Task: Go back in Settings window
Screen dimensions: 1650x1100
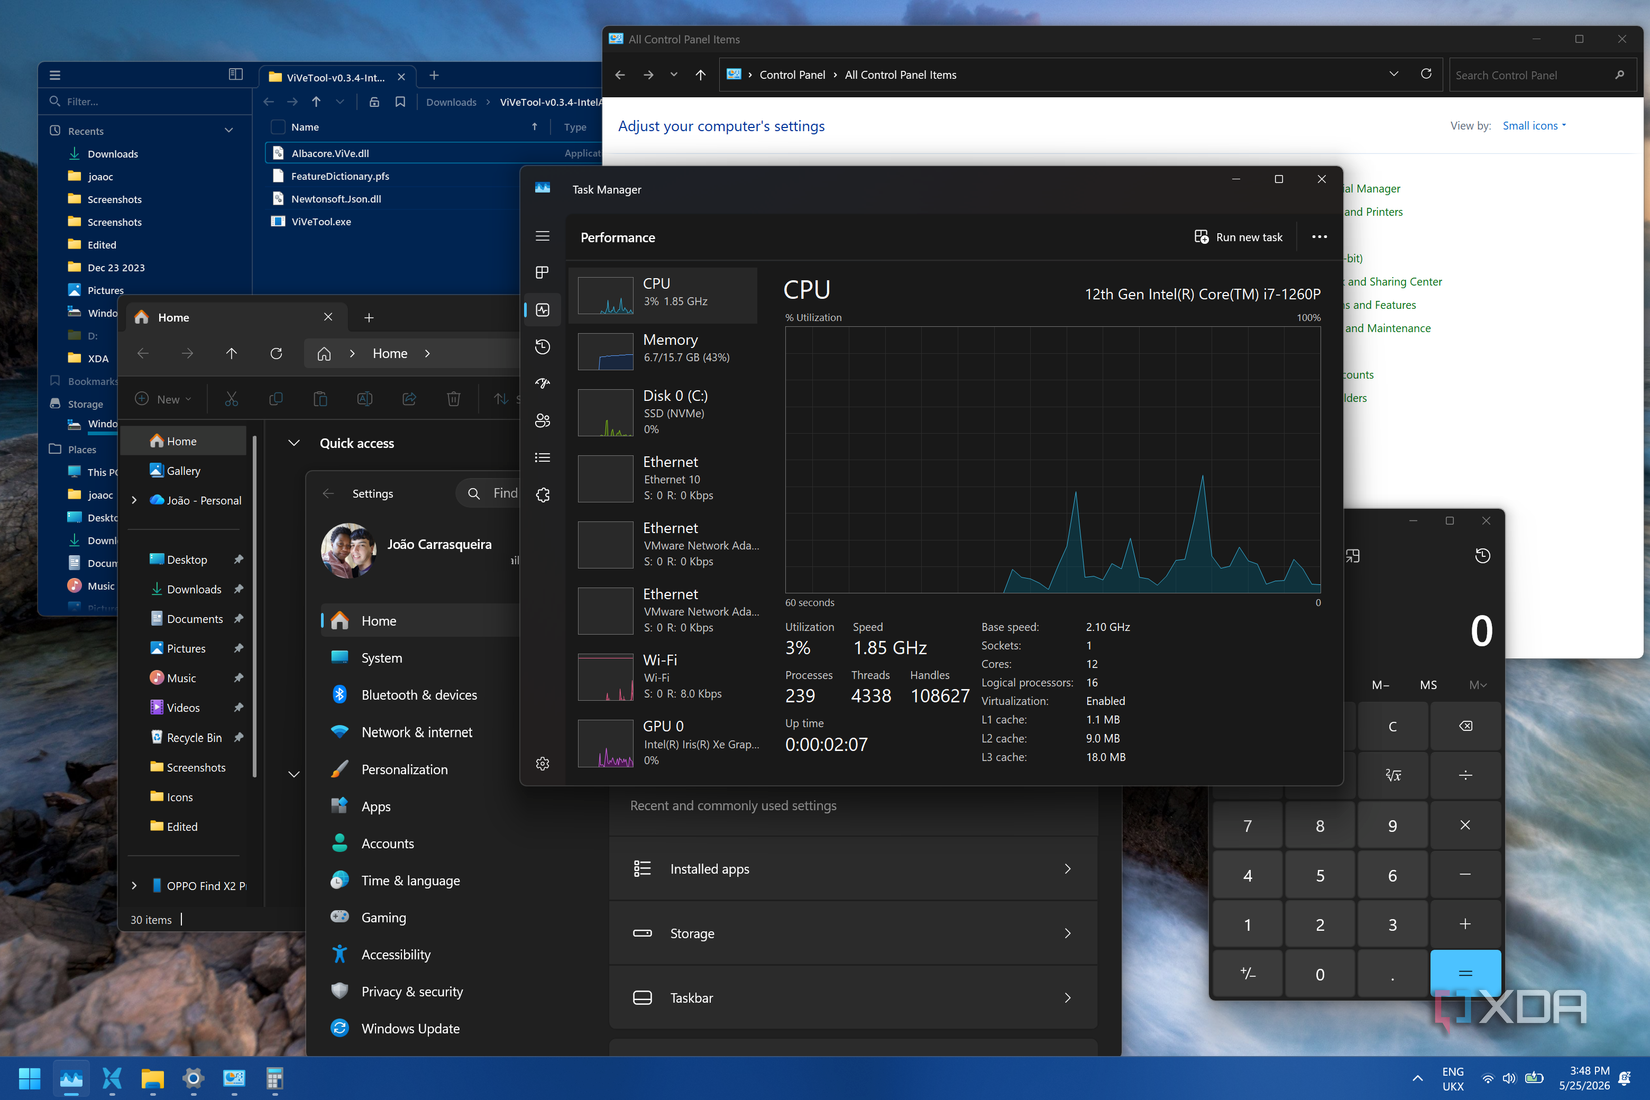Action: (329, 493)
